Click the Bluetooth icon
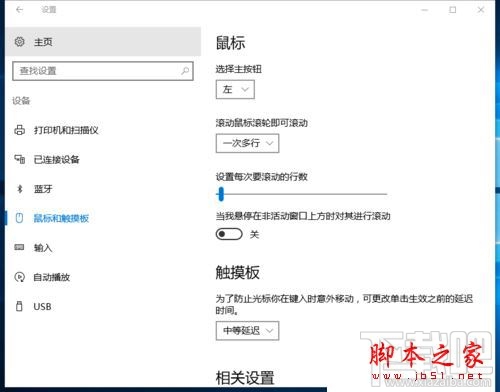This screenshot has height=392, width=500. (19, 189)
